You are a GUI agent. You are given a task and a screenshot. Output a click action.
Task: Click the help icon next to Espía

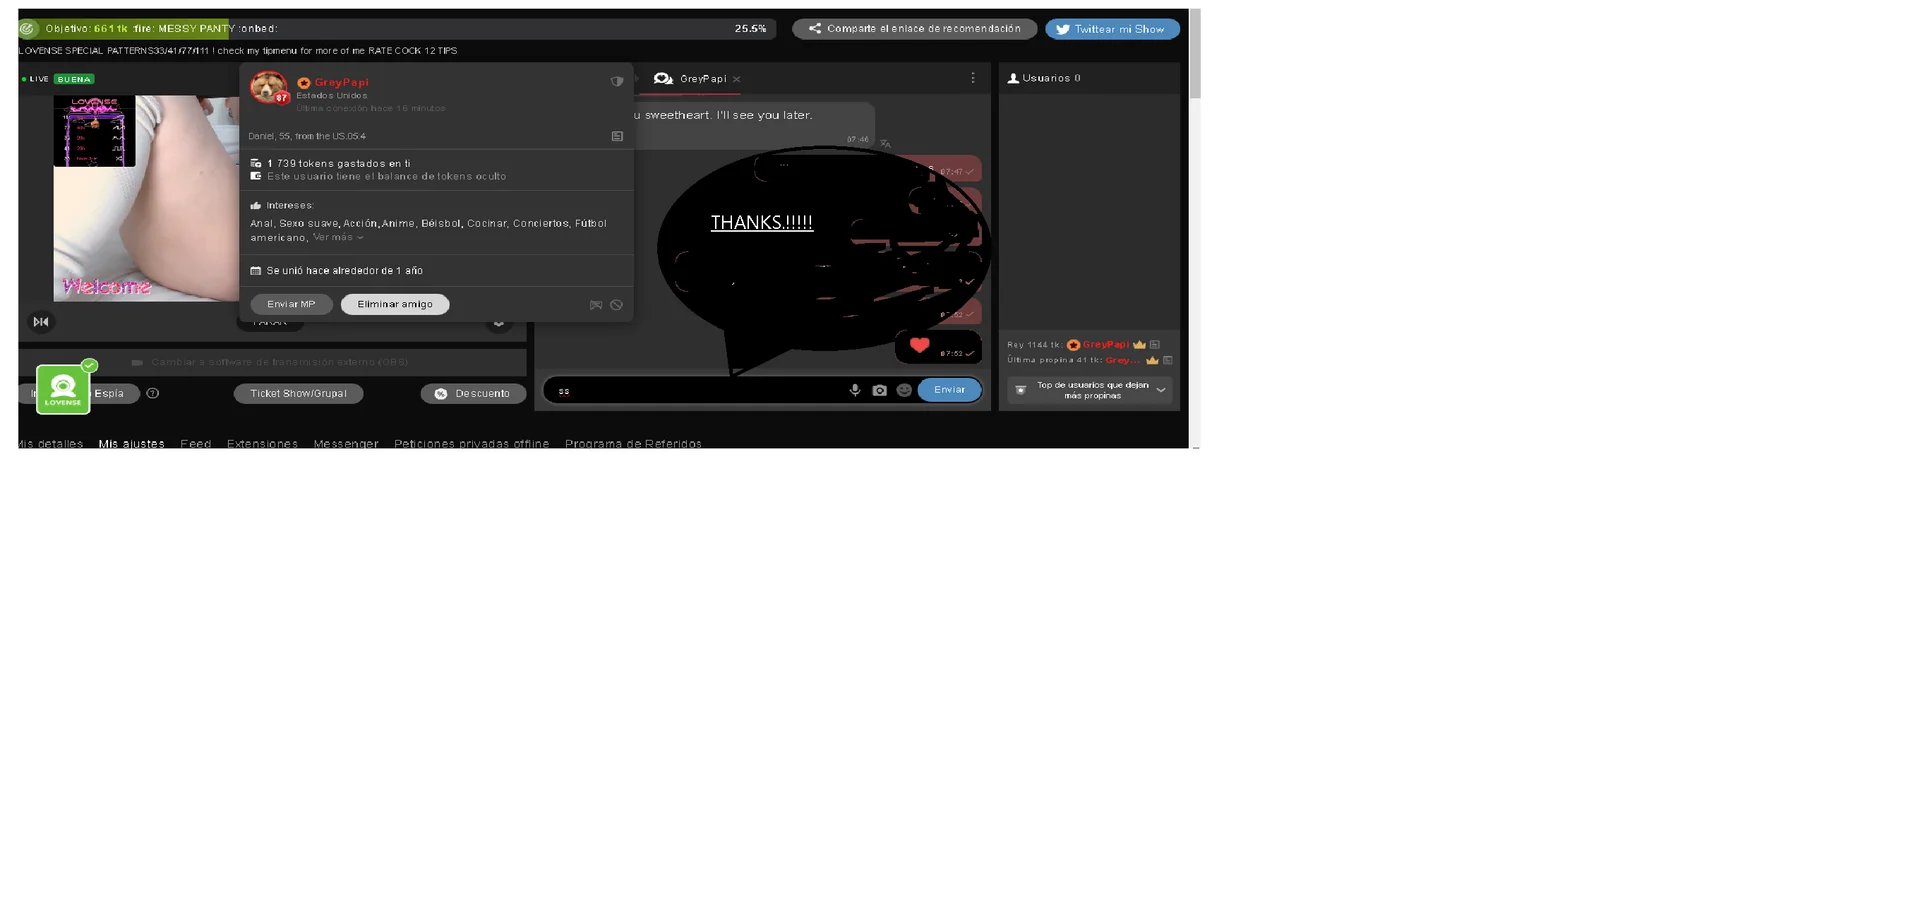pyautogui.click(x=153, y=393)
